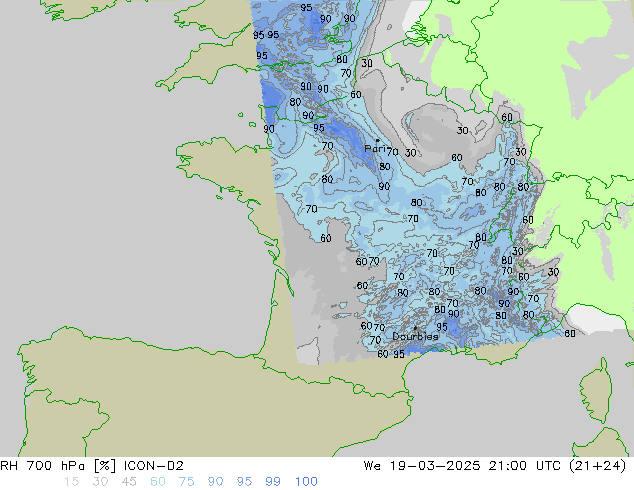Select the legend value 45
This screenshot has width=634, height=490.
pyautogui.click(x=129, y=482)
